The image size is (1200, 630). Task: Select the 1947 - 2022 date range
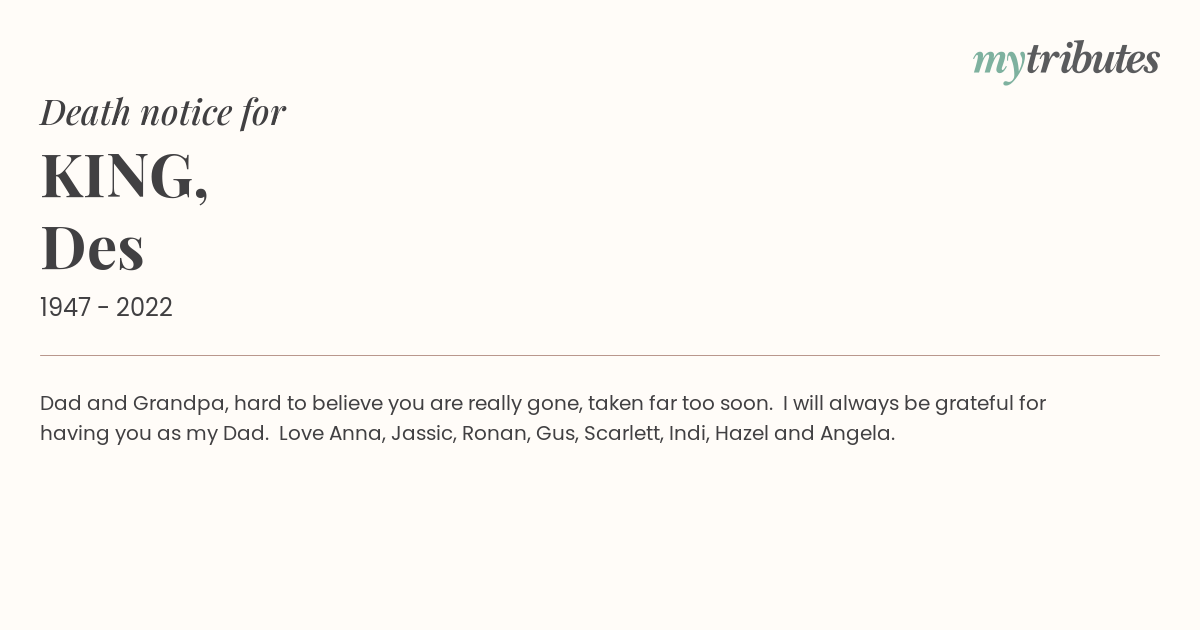[106, 308]
